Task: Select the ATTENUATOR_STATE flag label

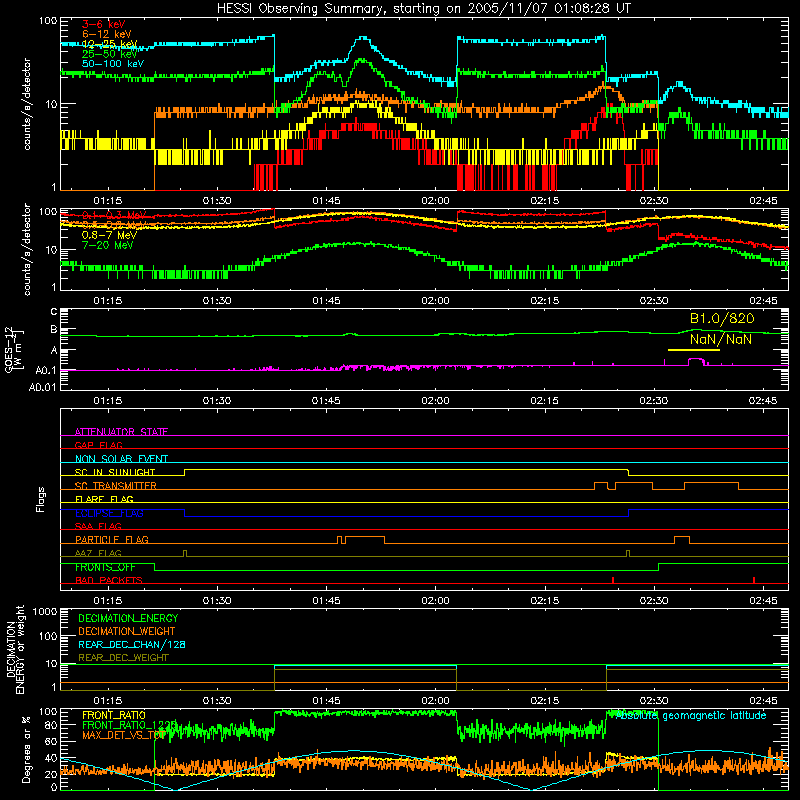Action: pos(121,432)
